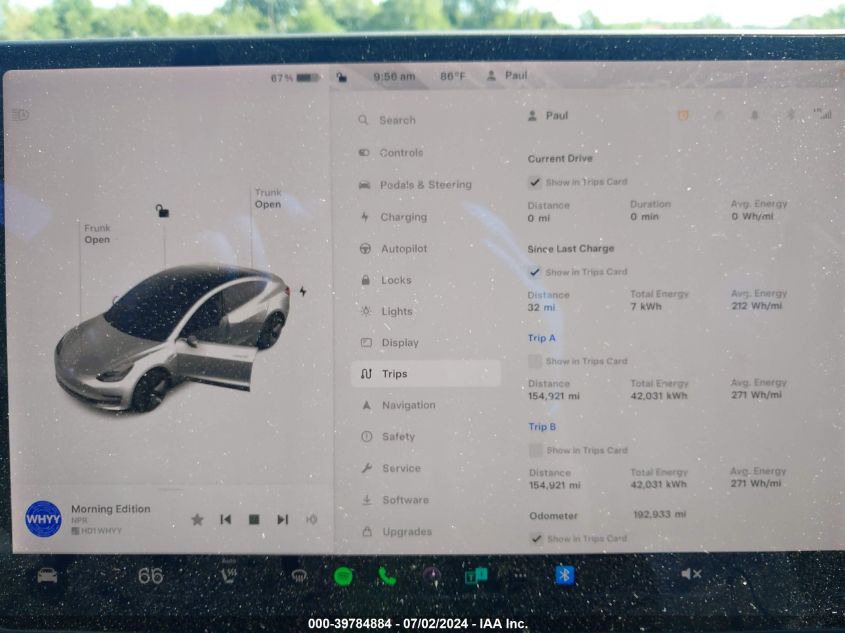
Task: Tap the three-dot app drawer expander
Action: click(520, 576)
